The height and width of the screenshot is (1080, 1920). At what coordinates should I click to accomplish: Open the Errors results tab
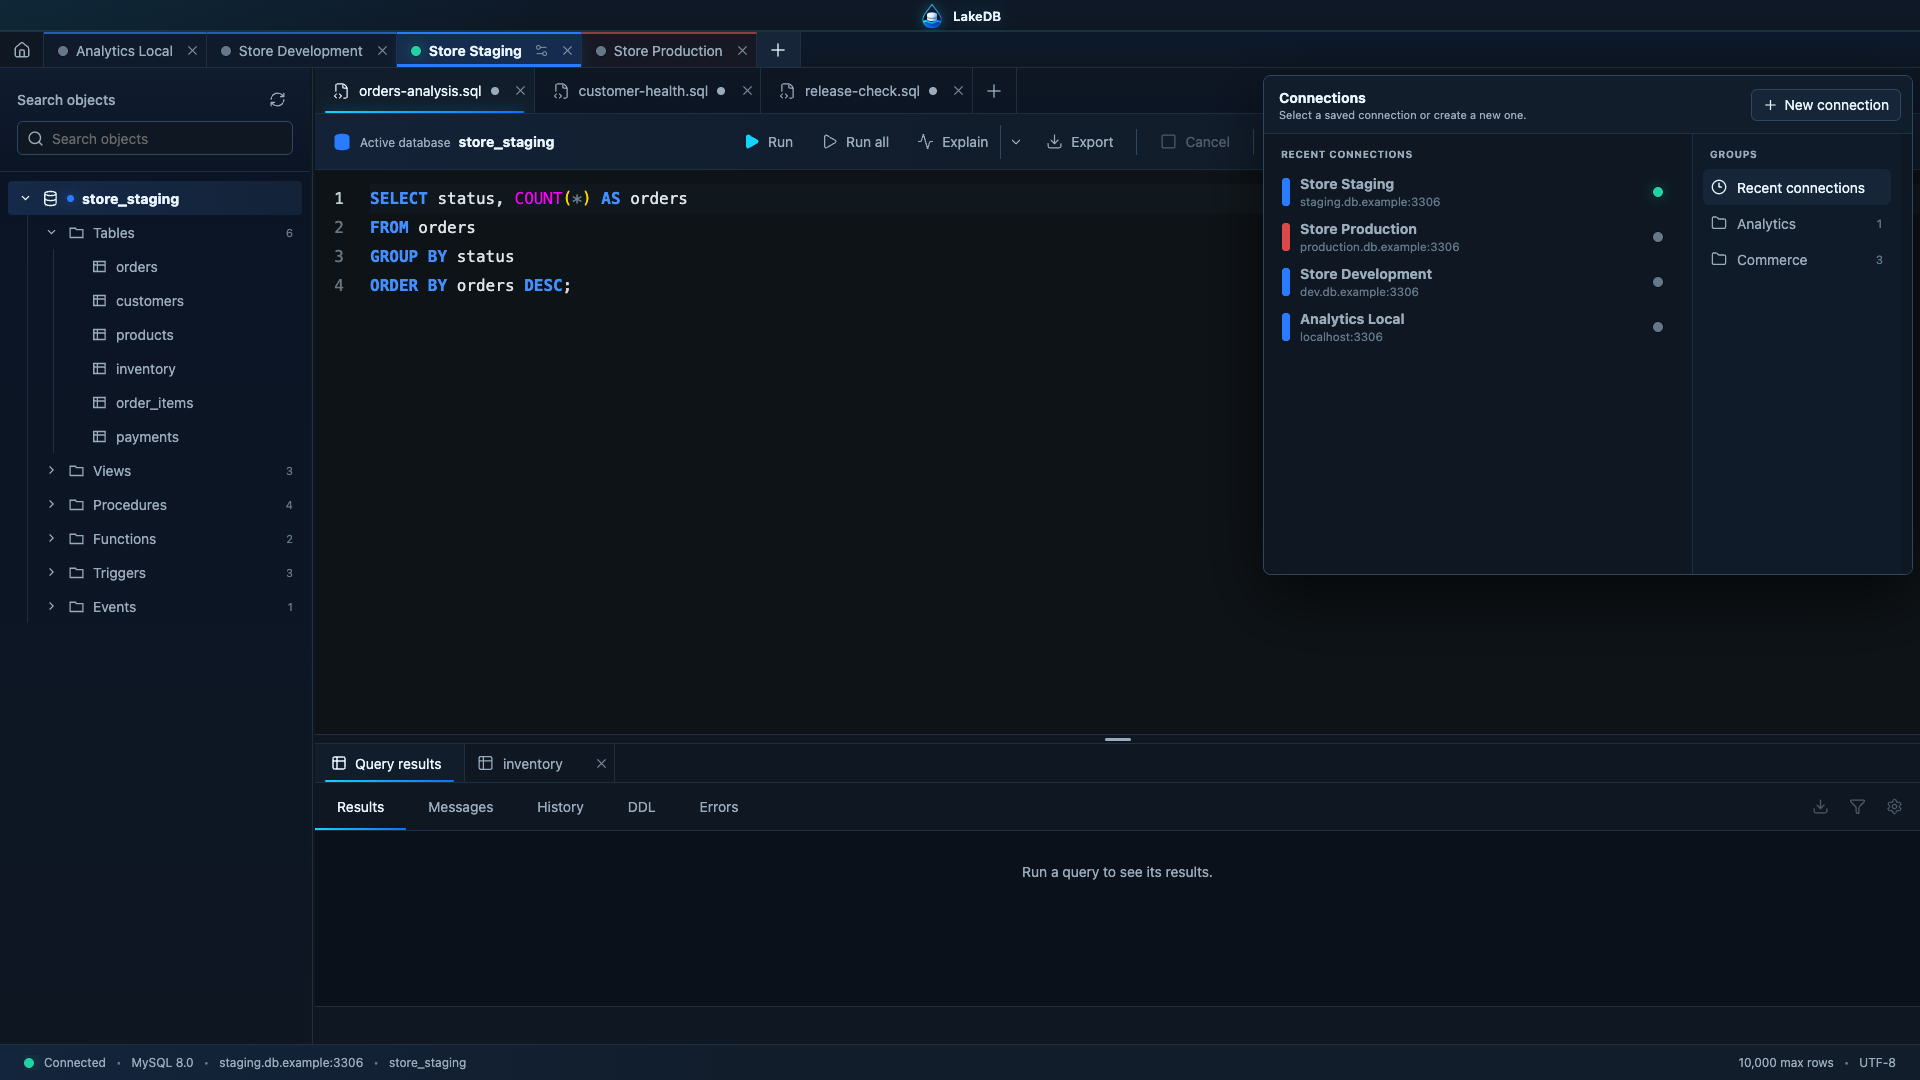[718, 807]
